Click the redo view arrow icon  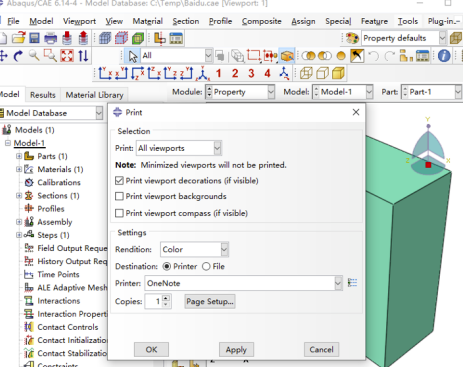tap(389, 56)
